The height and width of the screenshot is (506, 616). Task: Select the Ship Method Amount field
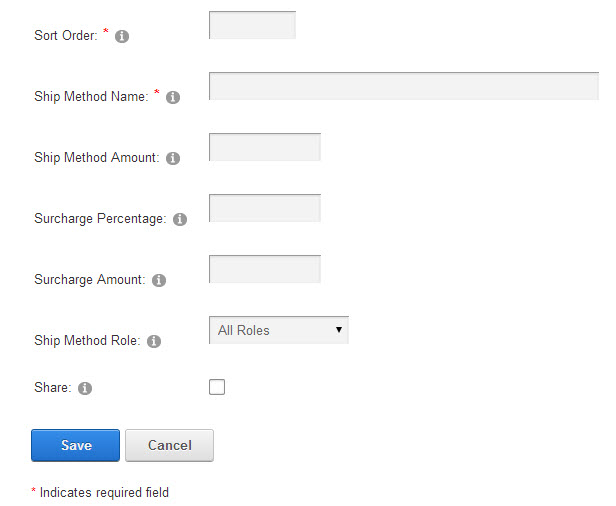click(265, 147)
